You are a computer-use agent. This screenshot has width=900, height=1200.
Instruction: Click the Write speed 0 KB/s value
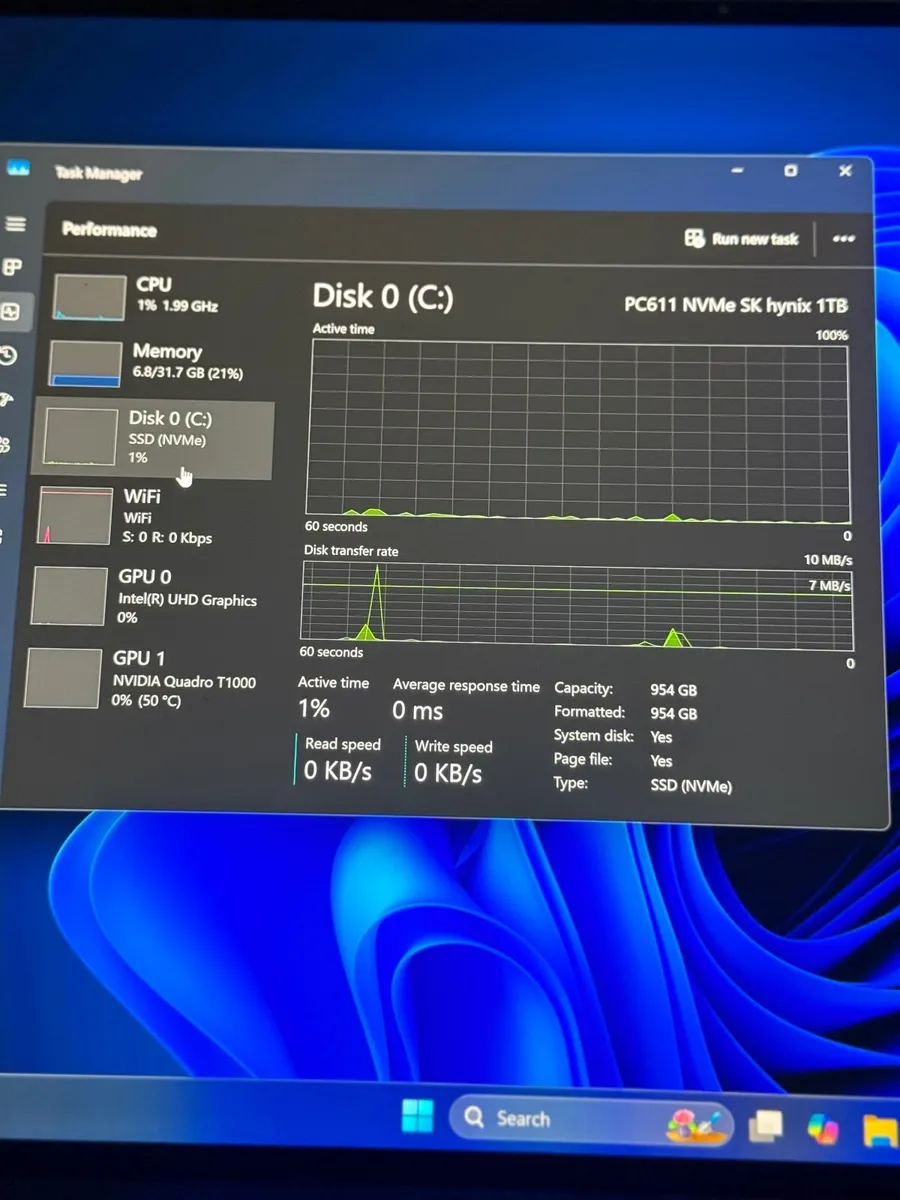tap(448, 772)
